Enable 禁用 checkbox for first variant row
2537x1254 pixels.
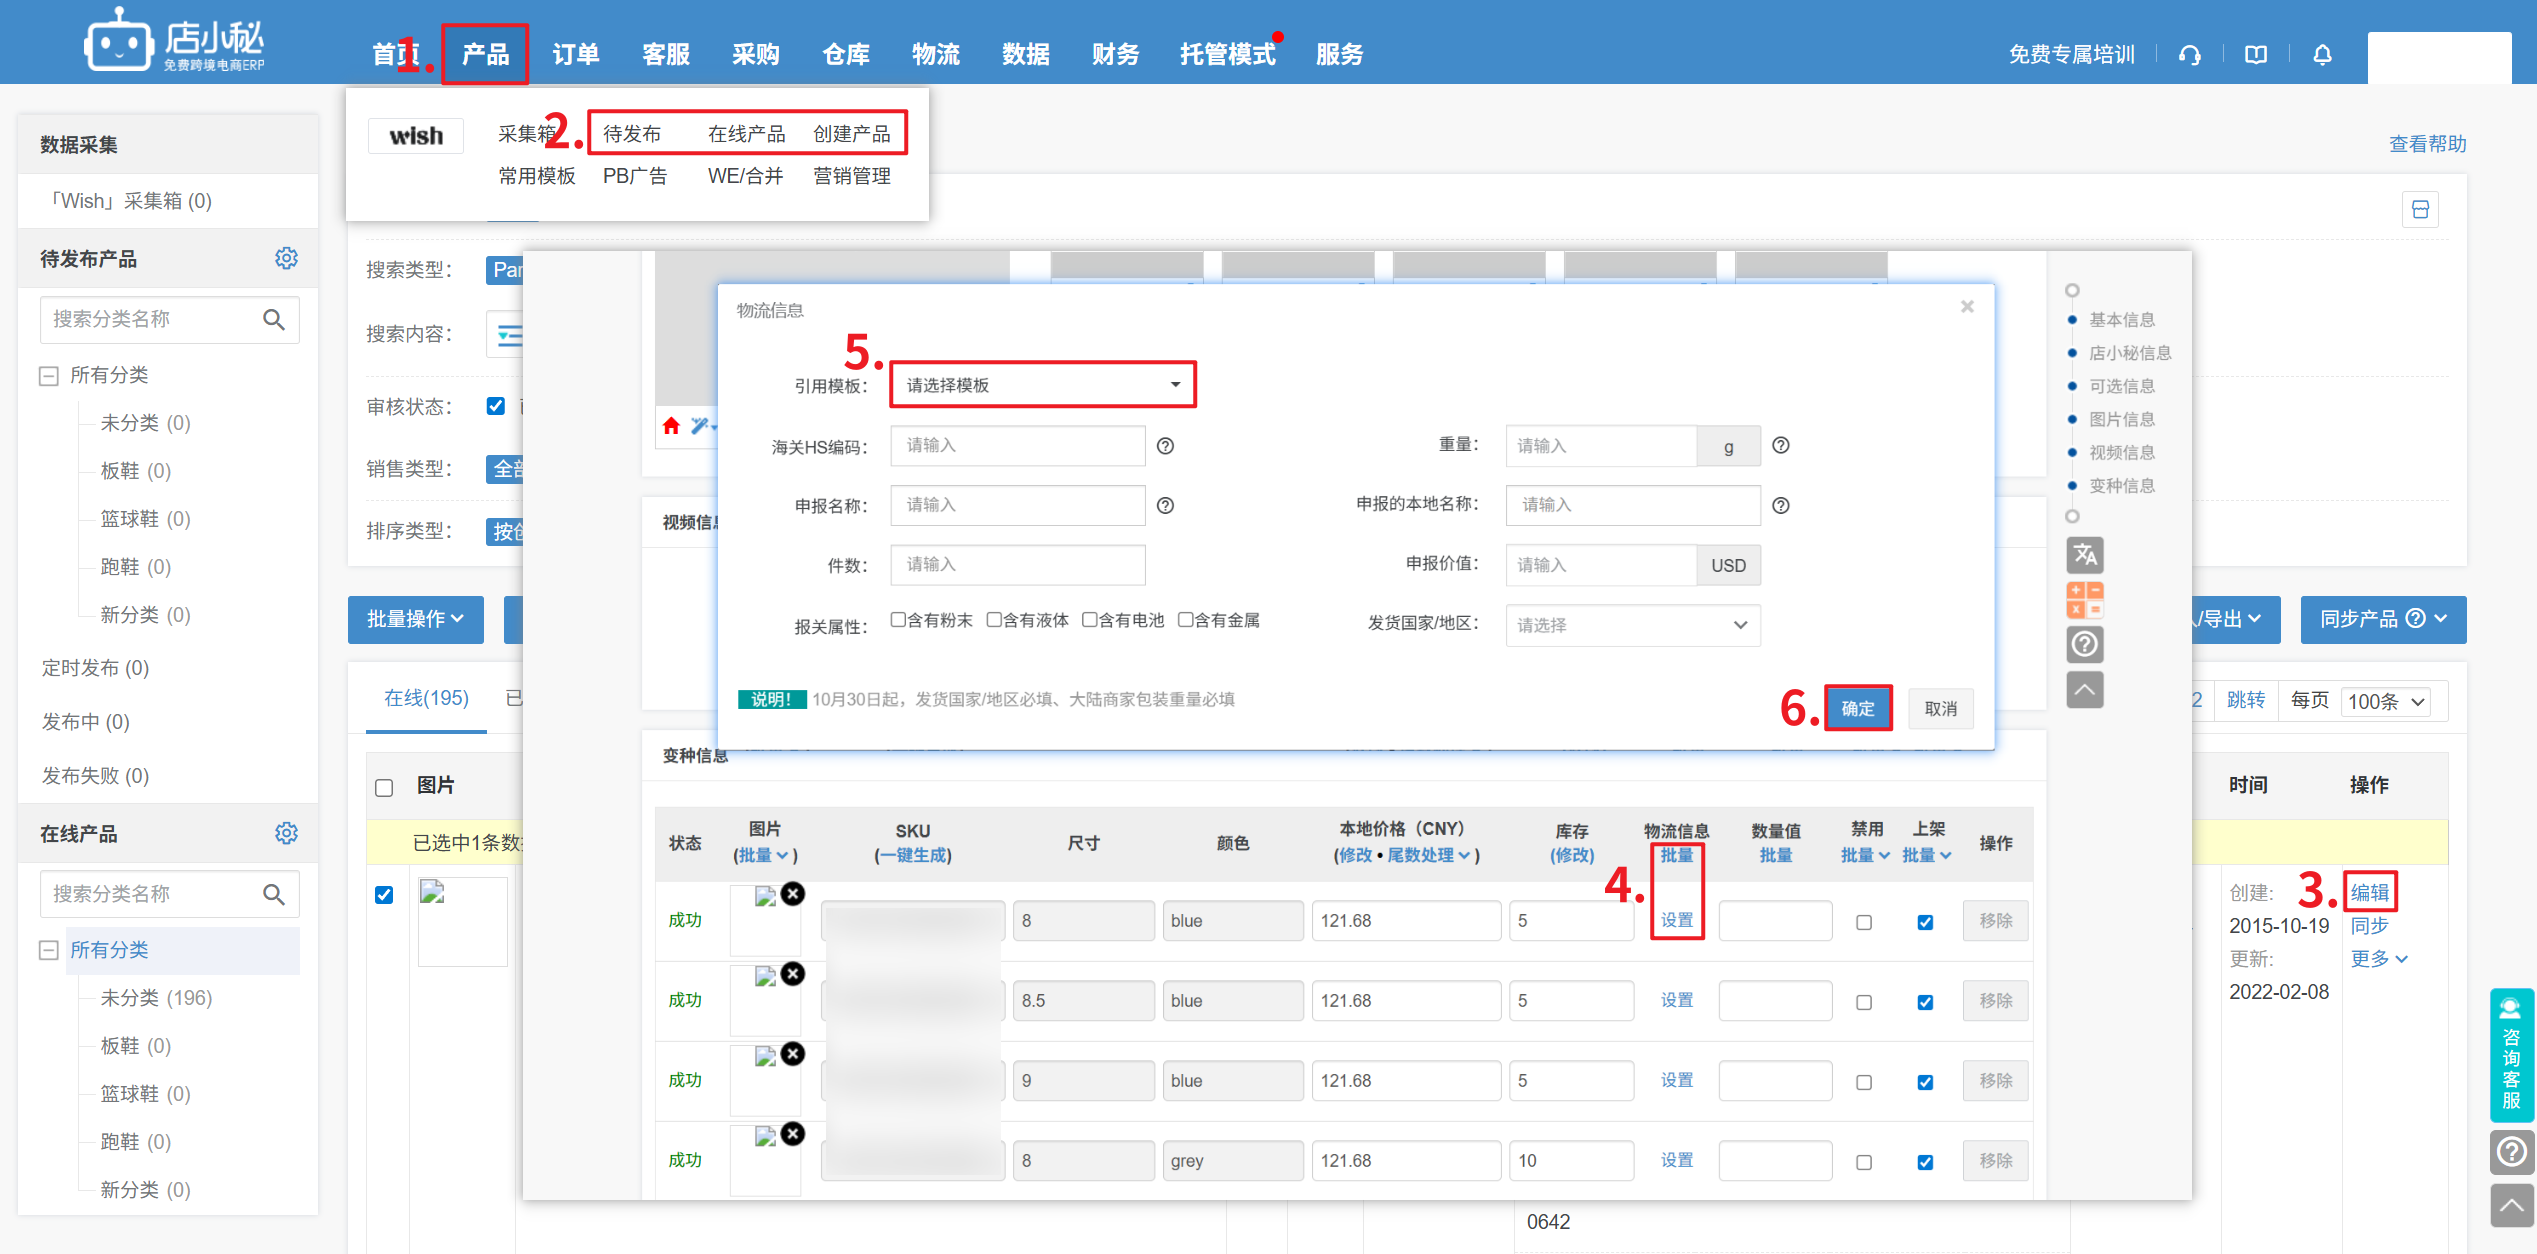pos(1864,922)
